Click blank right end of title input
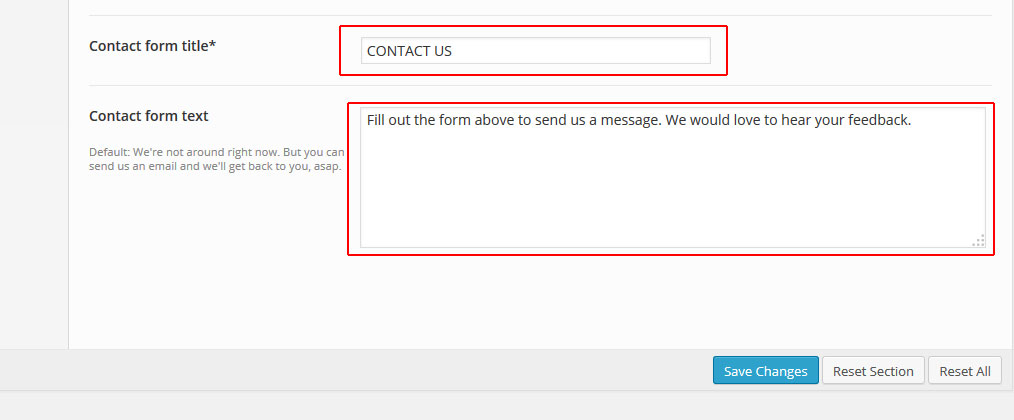 click(650, 51)
